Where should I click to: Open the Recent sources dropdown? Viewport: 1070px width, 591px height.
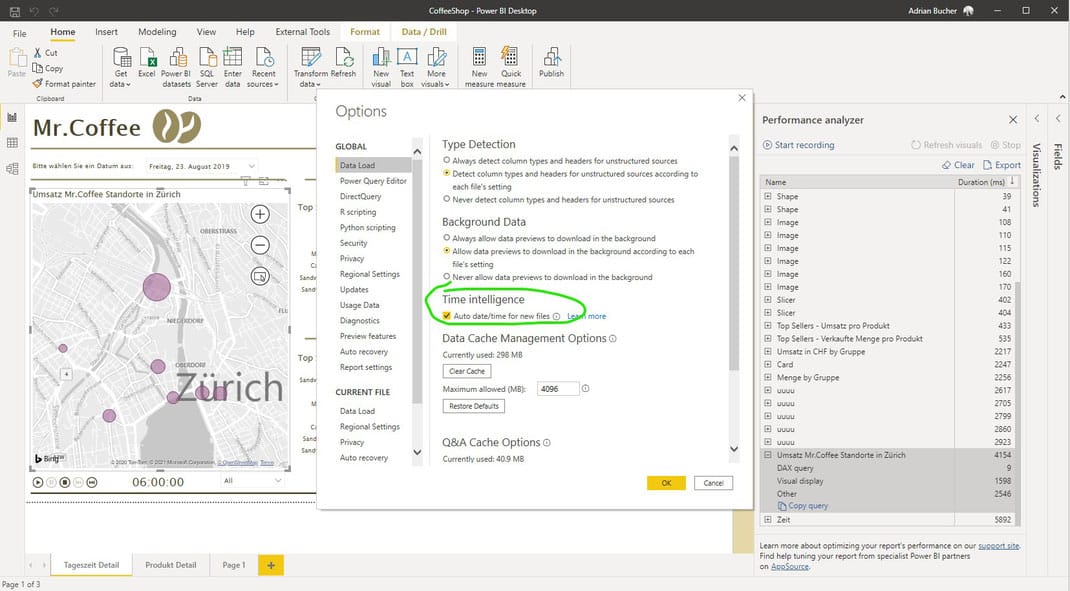coord(263,64)
